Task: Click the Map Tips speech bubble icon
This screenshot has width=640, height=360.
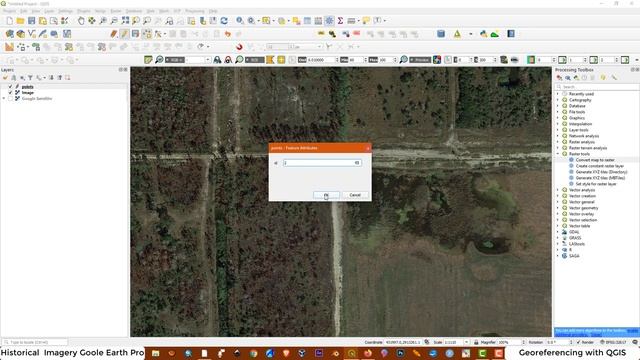Action: click(x=366, y=20)
